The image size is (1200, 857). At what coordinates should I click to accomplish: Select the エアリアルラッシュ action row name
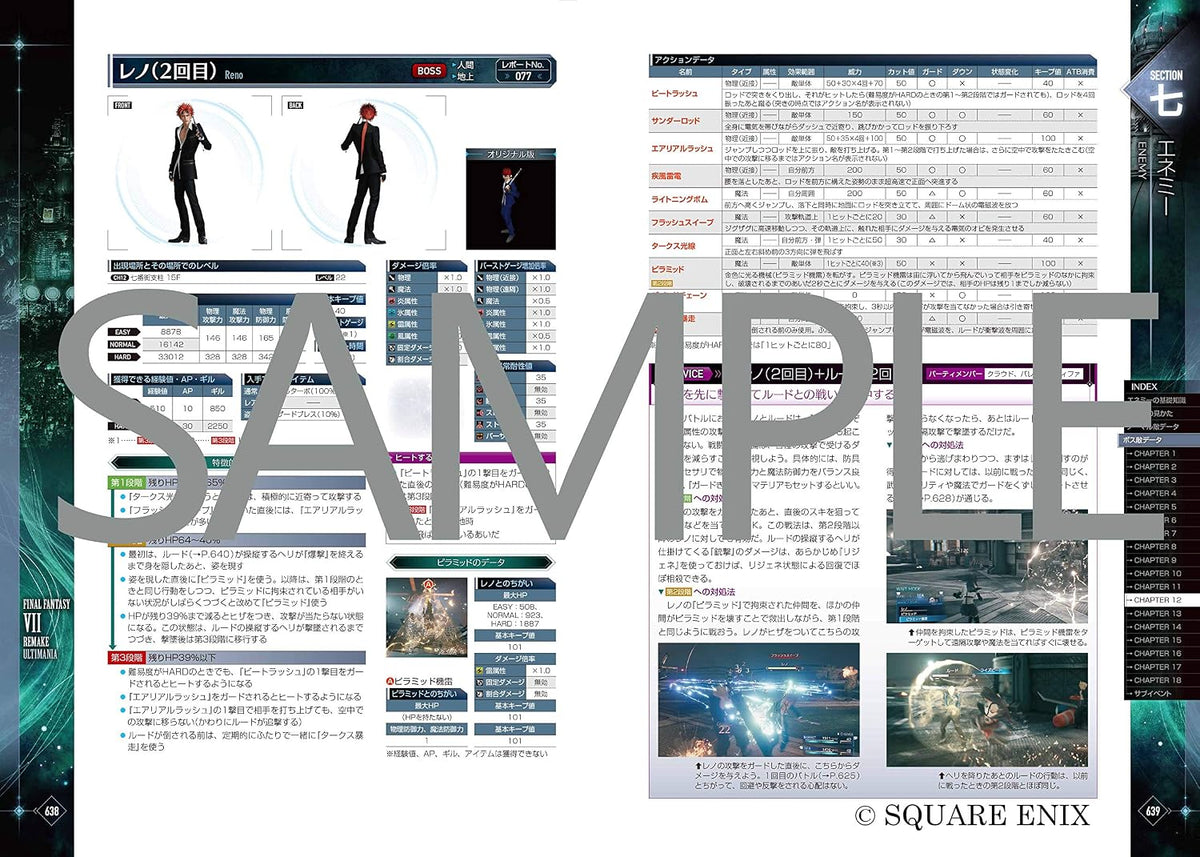684,149
